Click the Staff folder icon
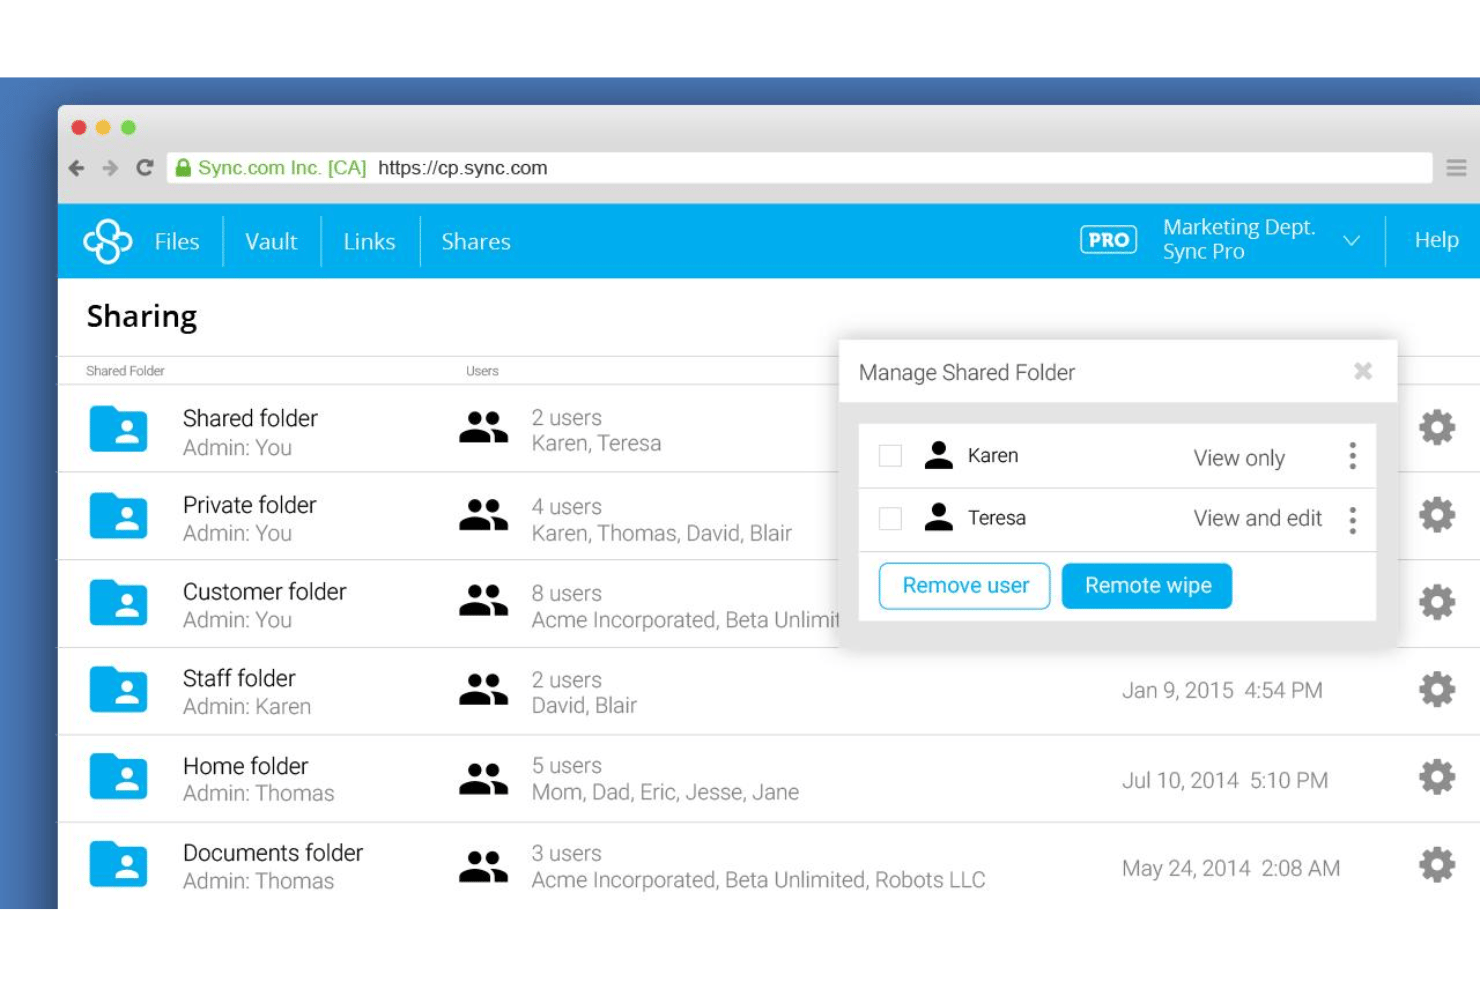 118,690
